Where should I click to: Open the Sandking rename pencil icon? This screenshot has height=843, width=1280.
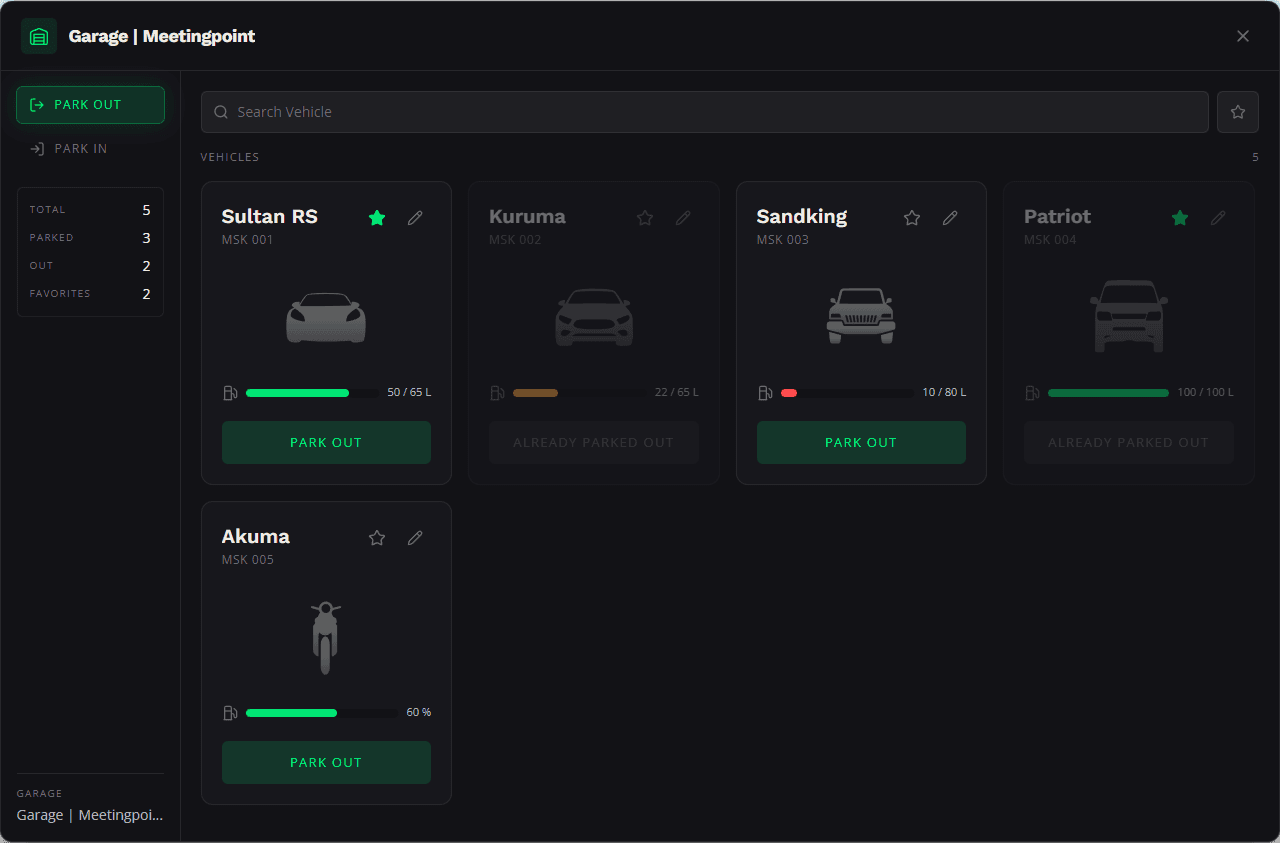point(950,217)
